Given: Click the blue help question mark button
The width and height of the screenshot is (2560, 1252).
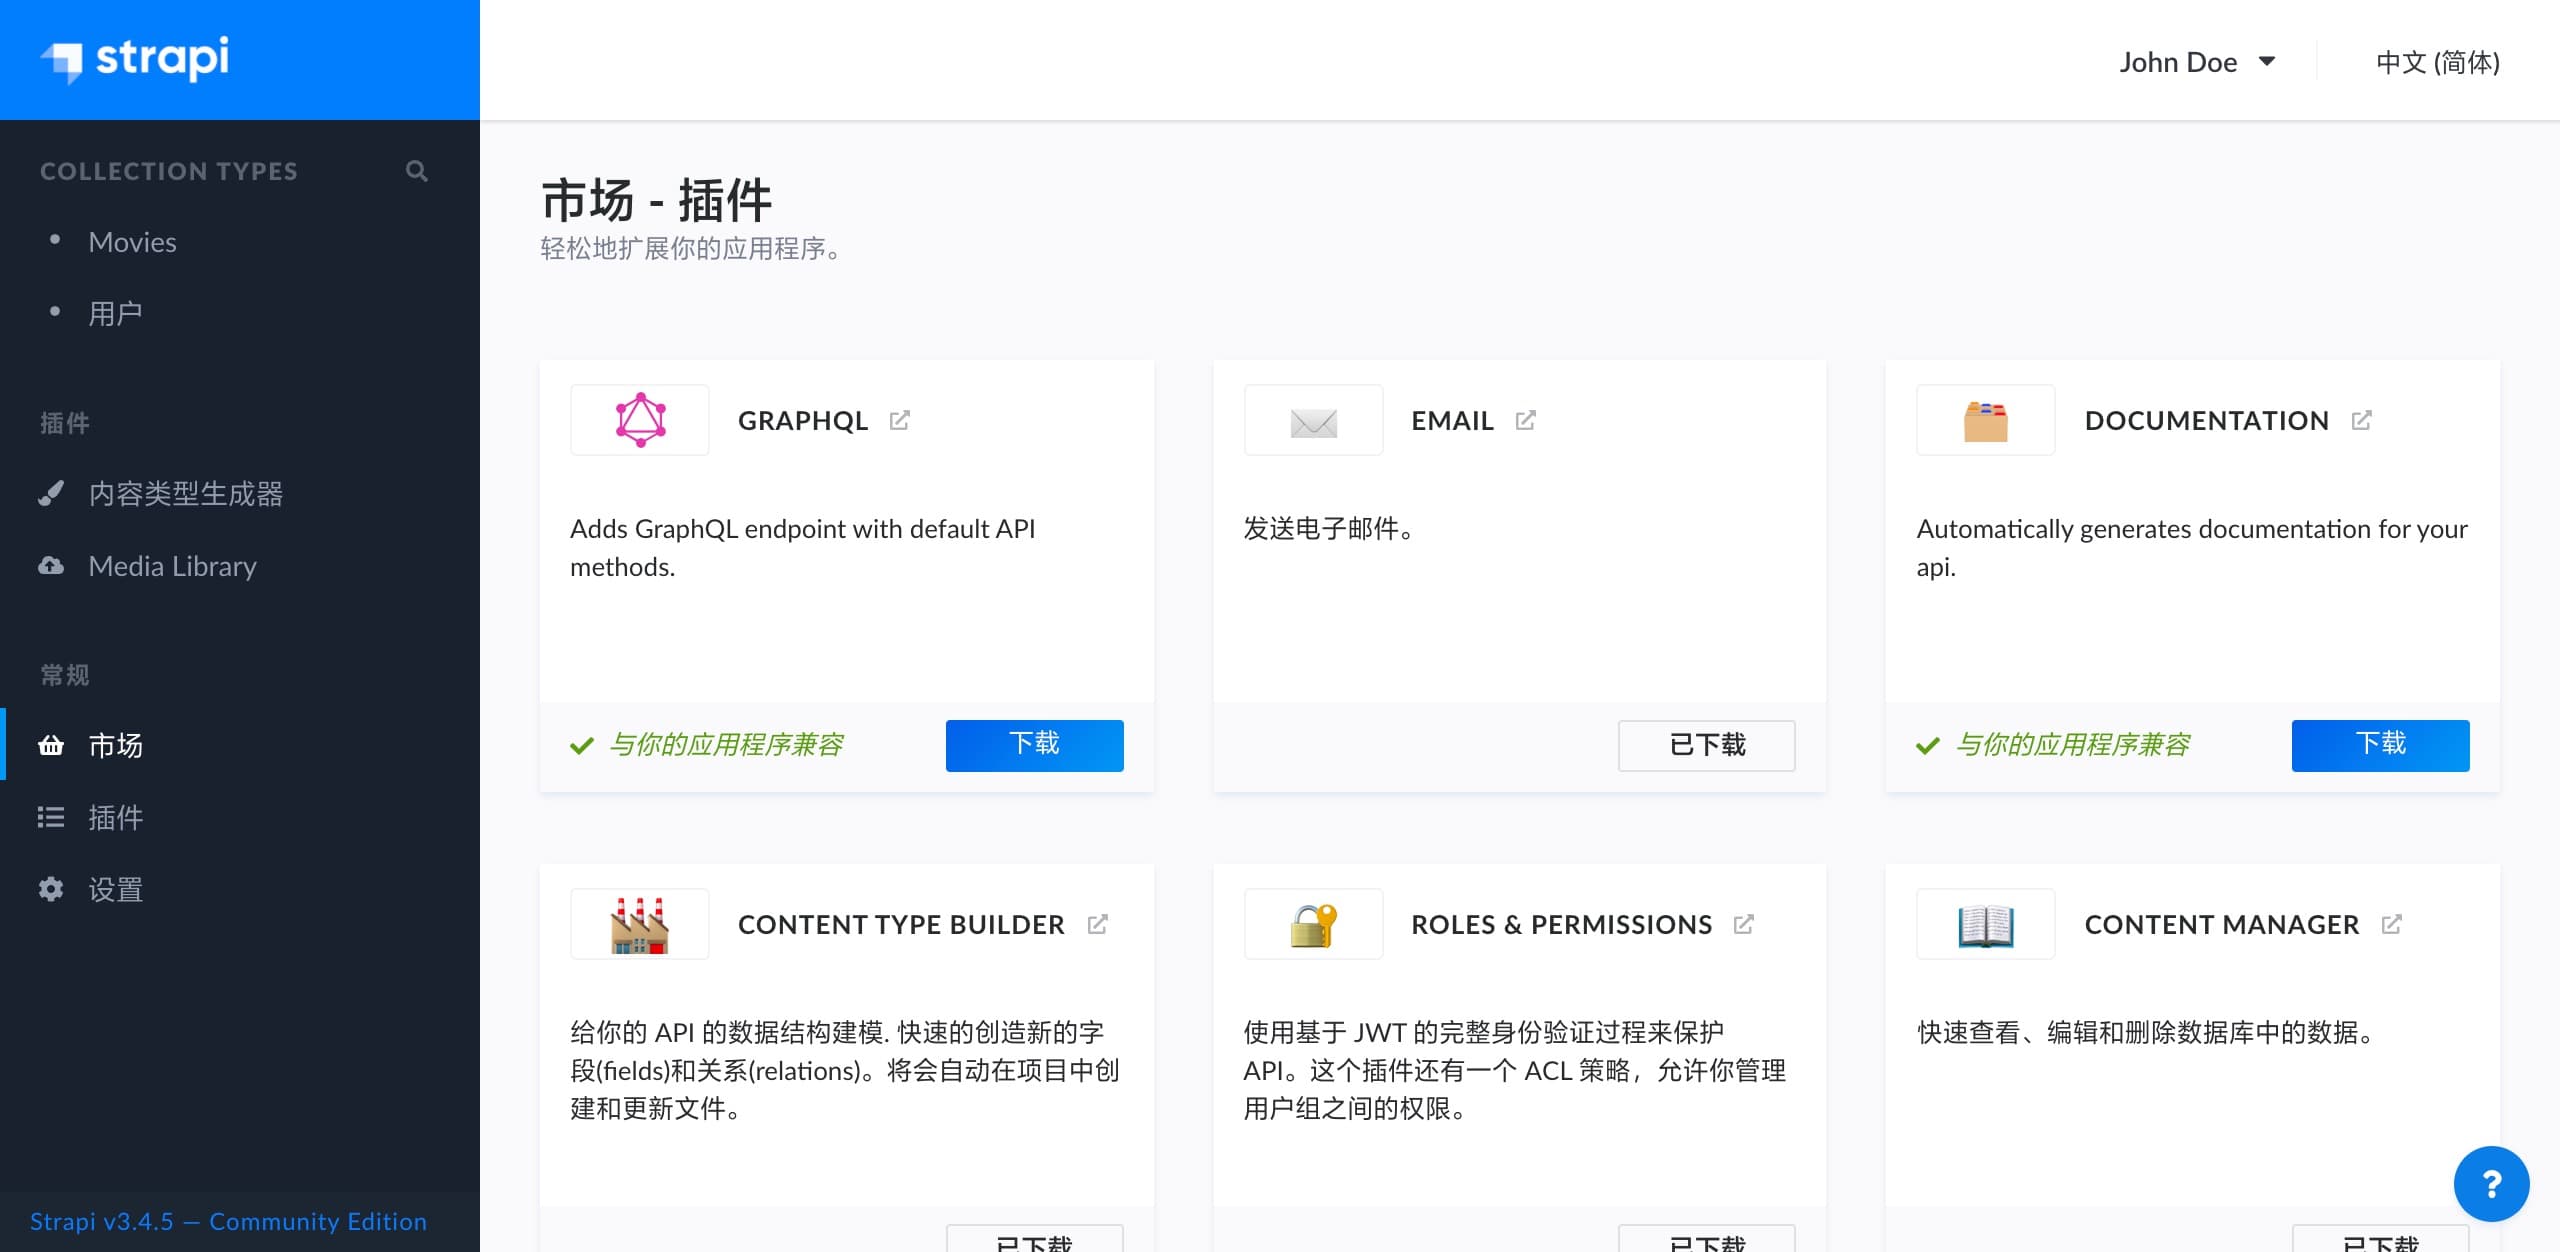Looking at the screenshot, I should coord(2491,1184).
